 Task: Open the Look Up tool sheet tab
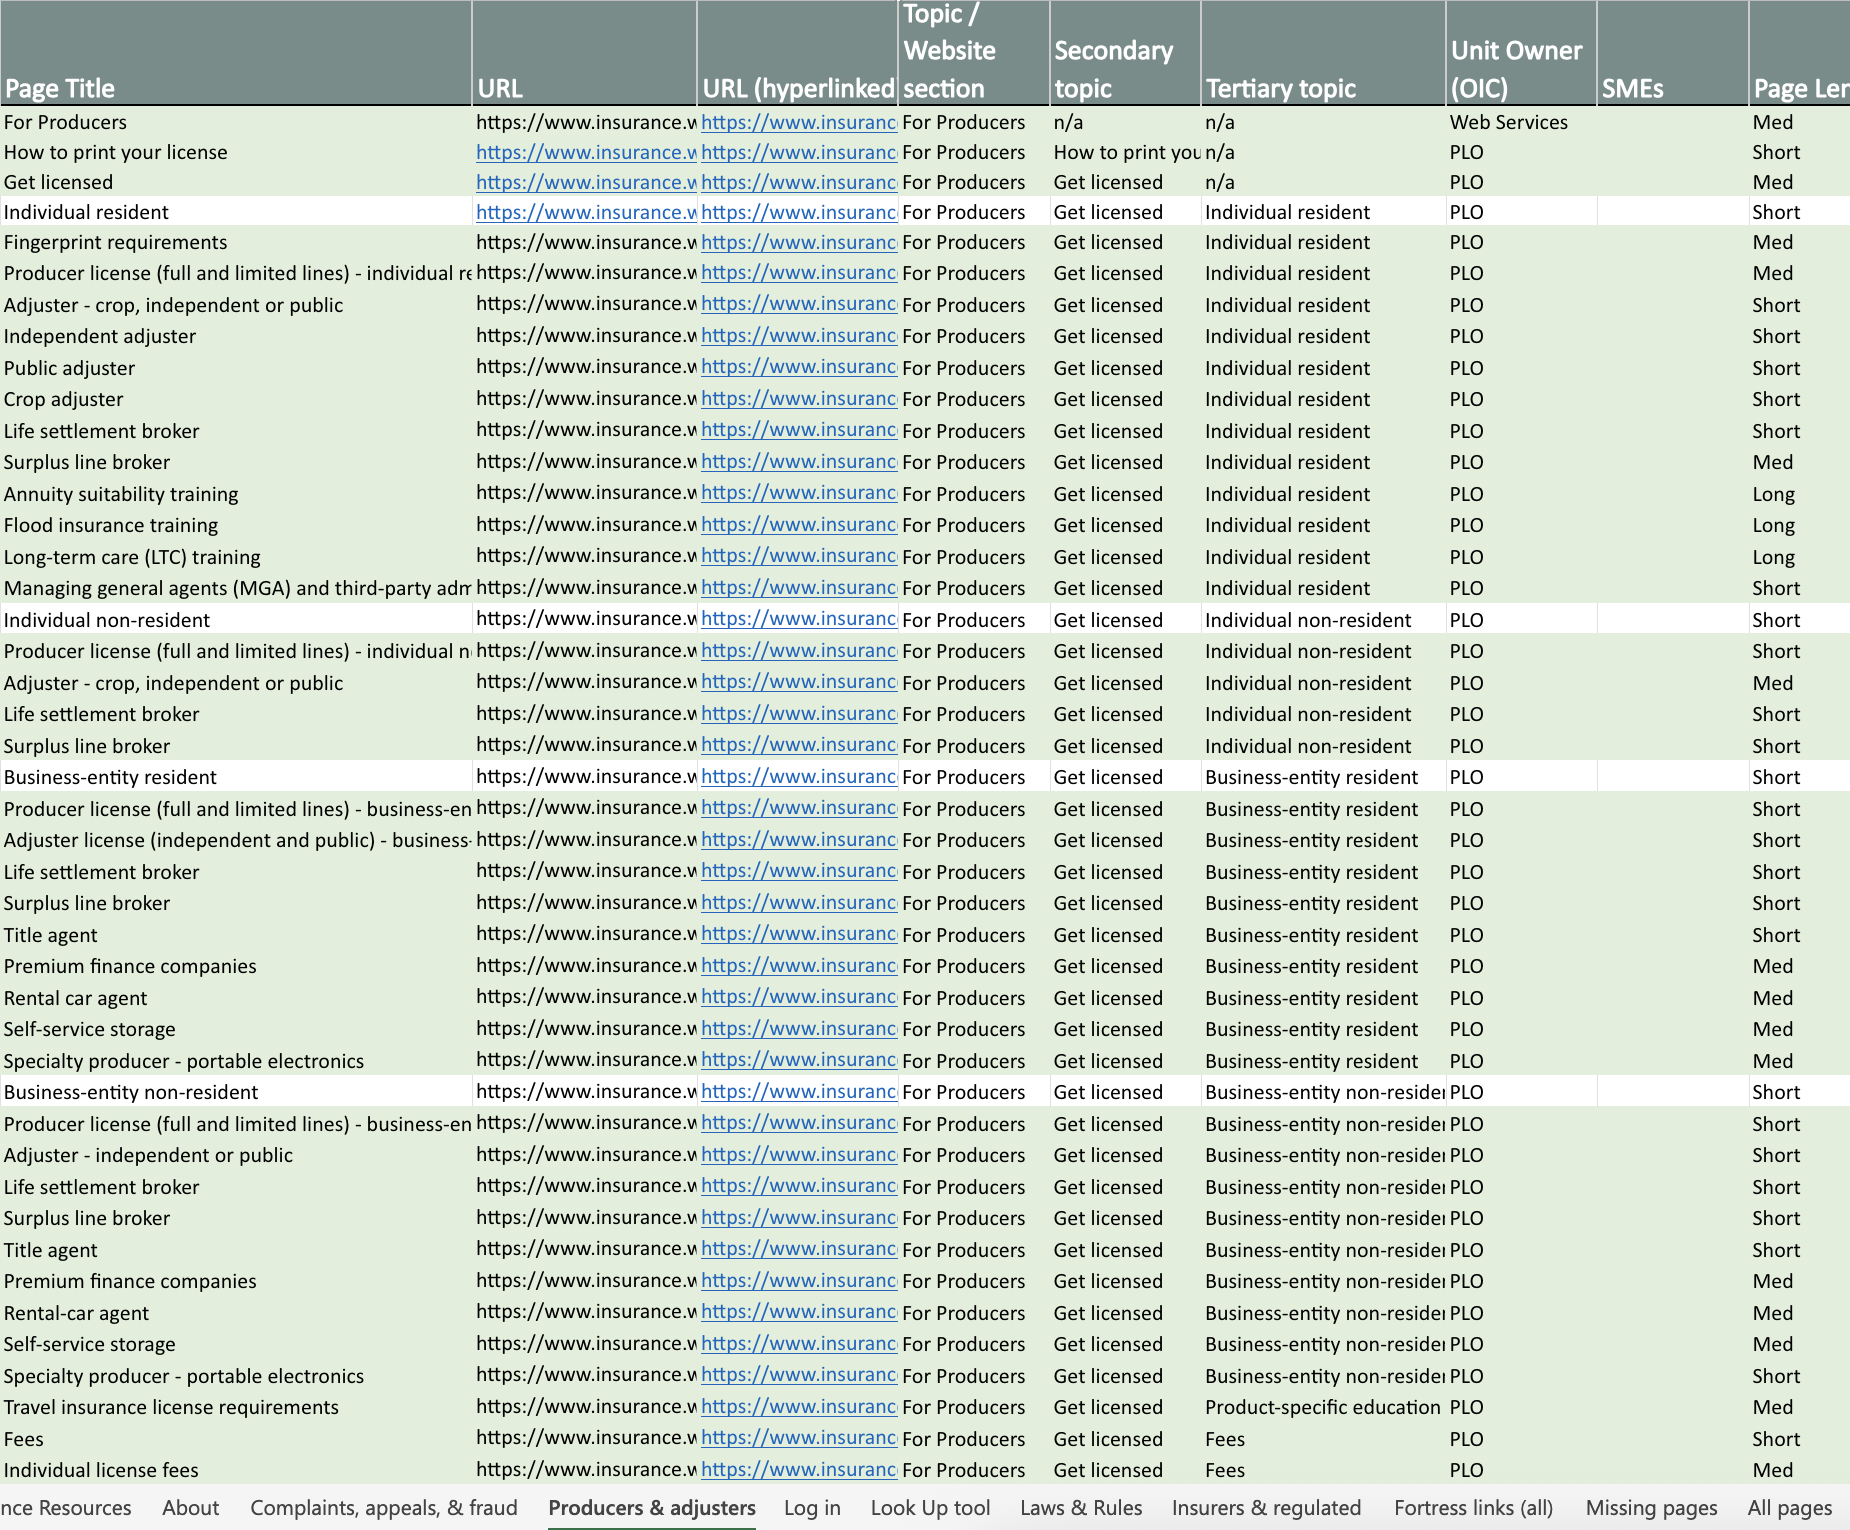pos(930,1508)
